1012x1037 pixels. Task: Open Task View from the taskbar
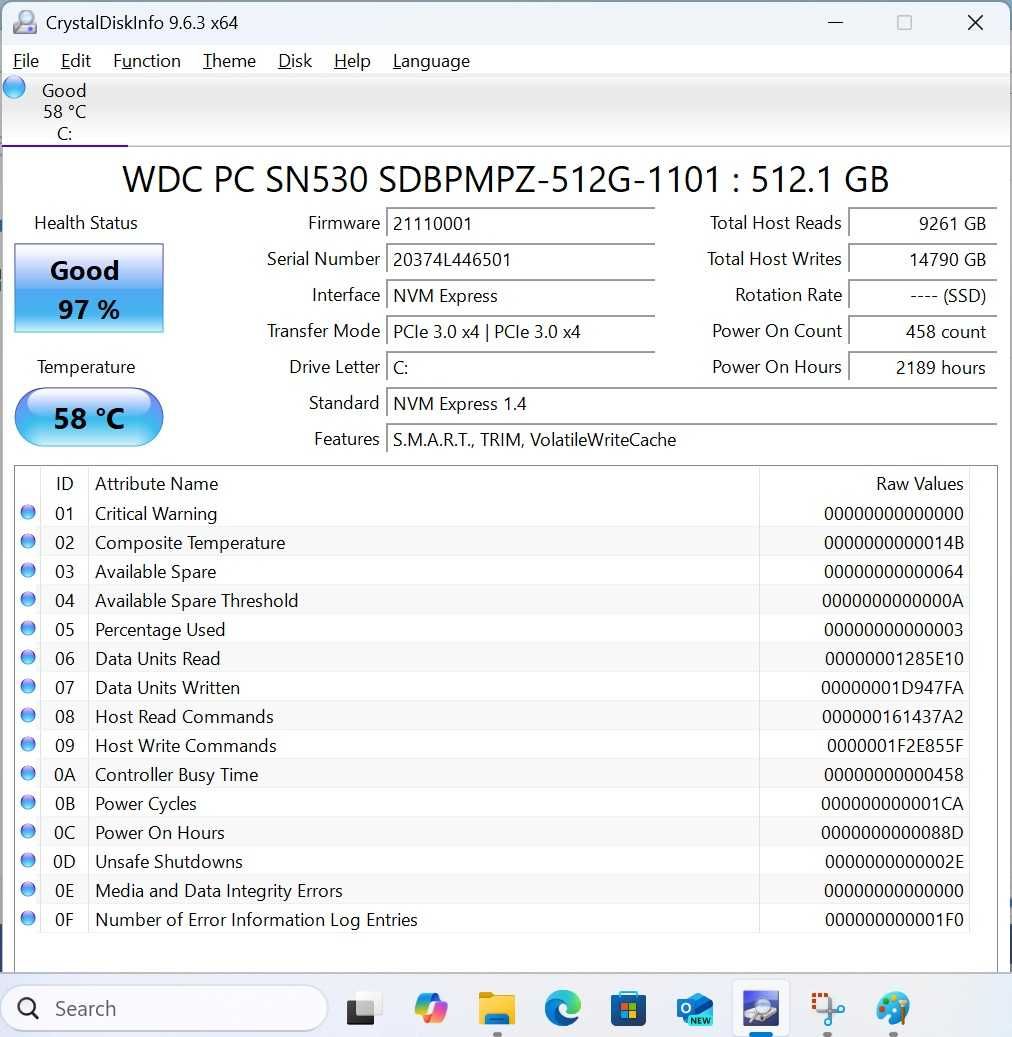[x=363, y=1009]
